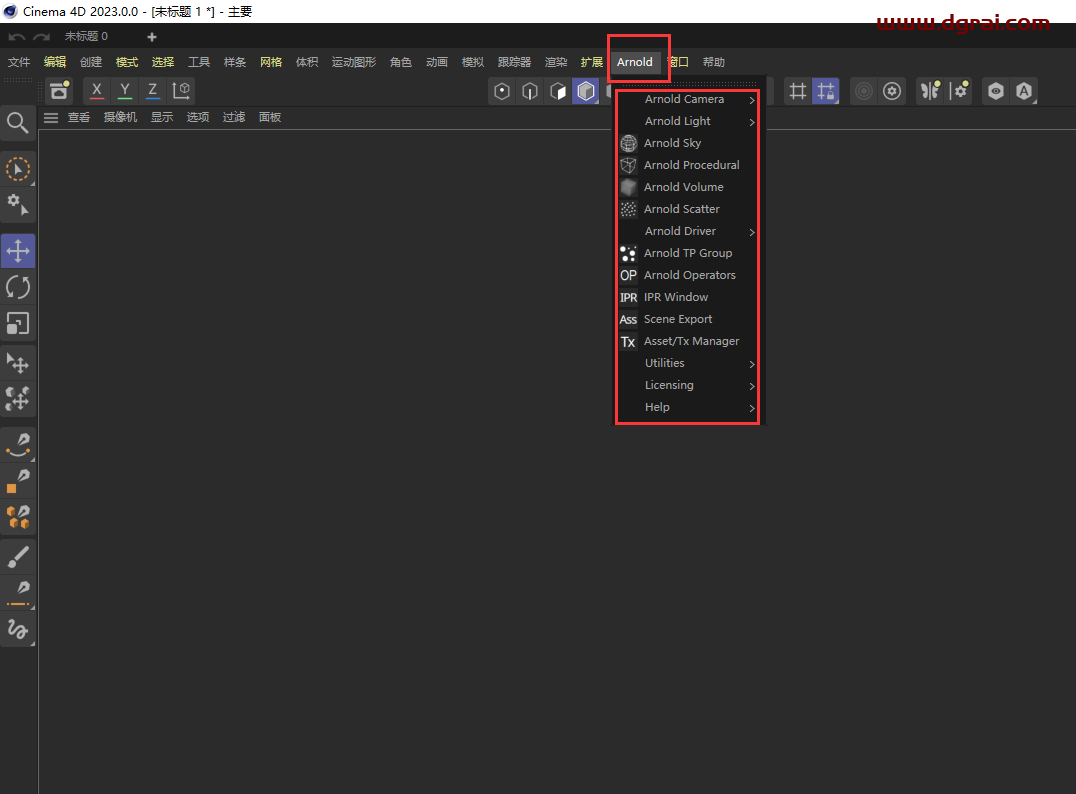
Task: Click the Arnold A hexagon icon
Action: 1024,91
